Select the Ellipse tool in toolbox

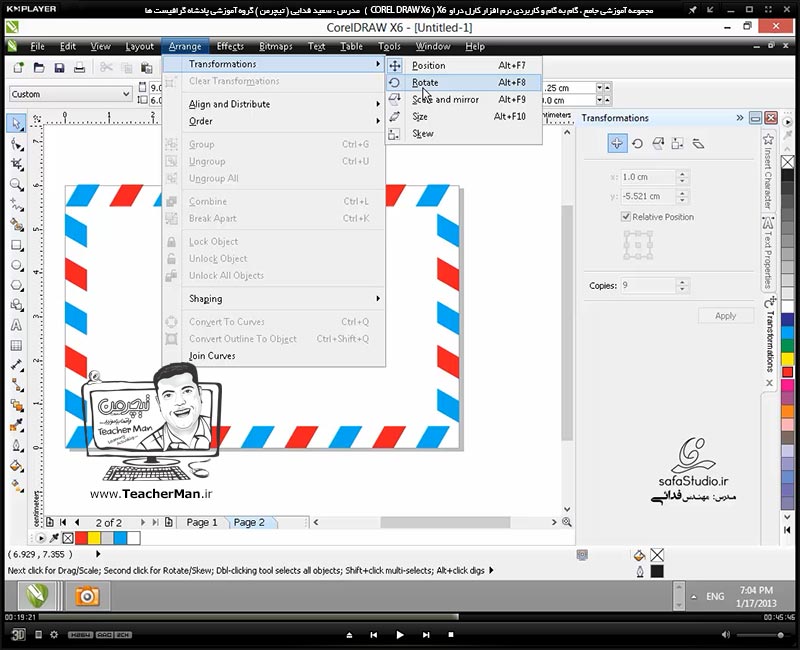(16, 265)
